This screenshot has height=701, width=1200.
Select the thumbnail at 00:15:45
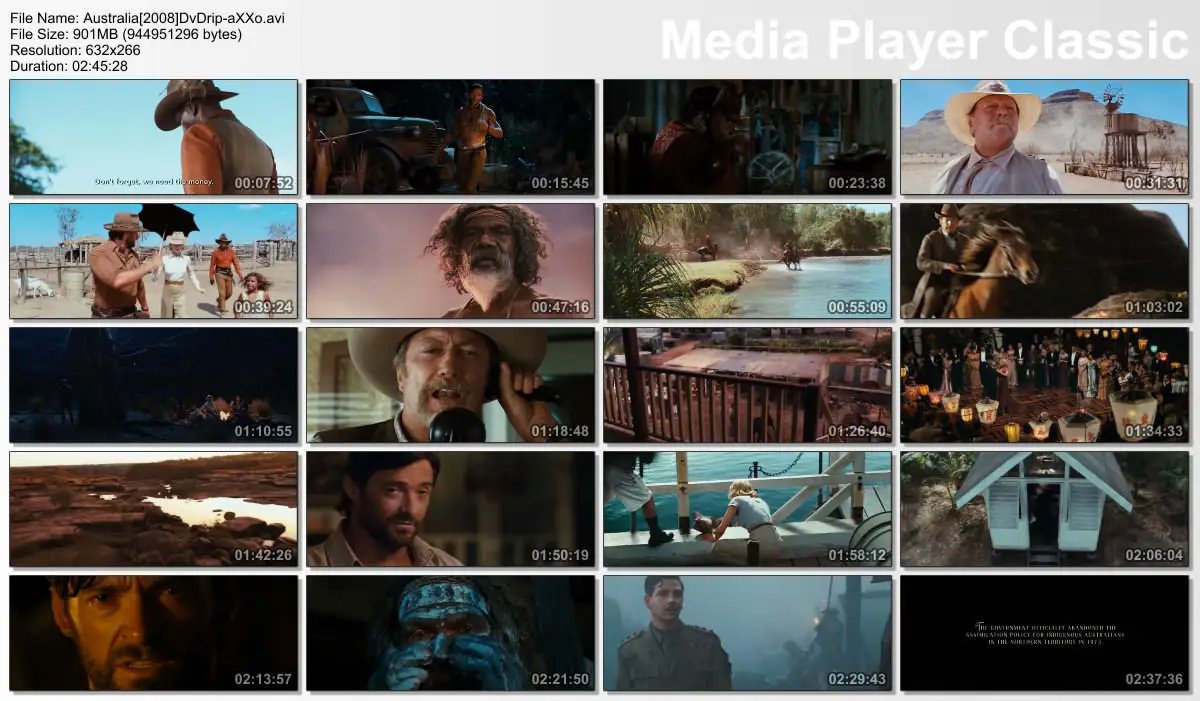pyautogui.click(x=450, y=137)
